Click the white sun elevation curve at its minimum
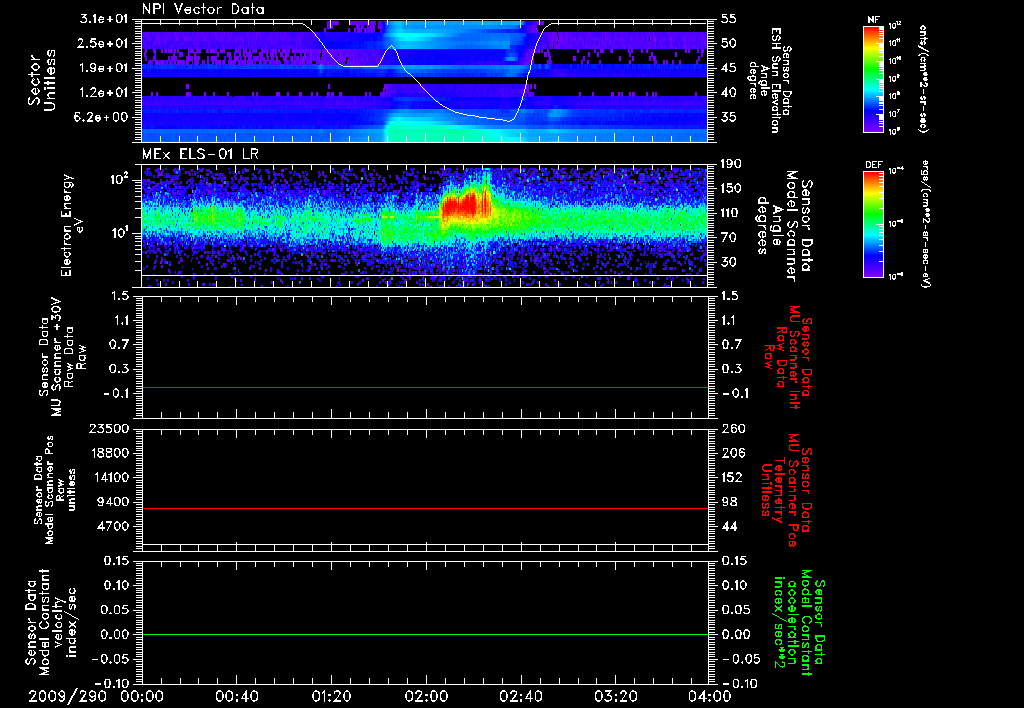1024x708 pixels. (x=511, y=121)
